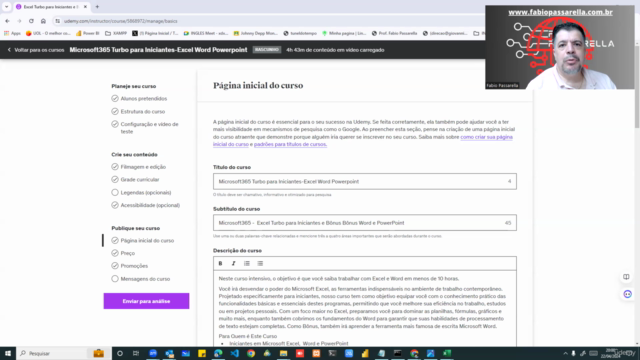This screenshot has width=640, height=360.
Task: Open Acessibilidade (opcional) section
Action: 146,205
